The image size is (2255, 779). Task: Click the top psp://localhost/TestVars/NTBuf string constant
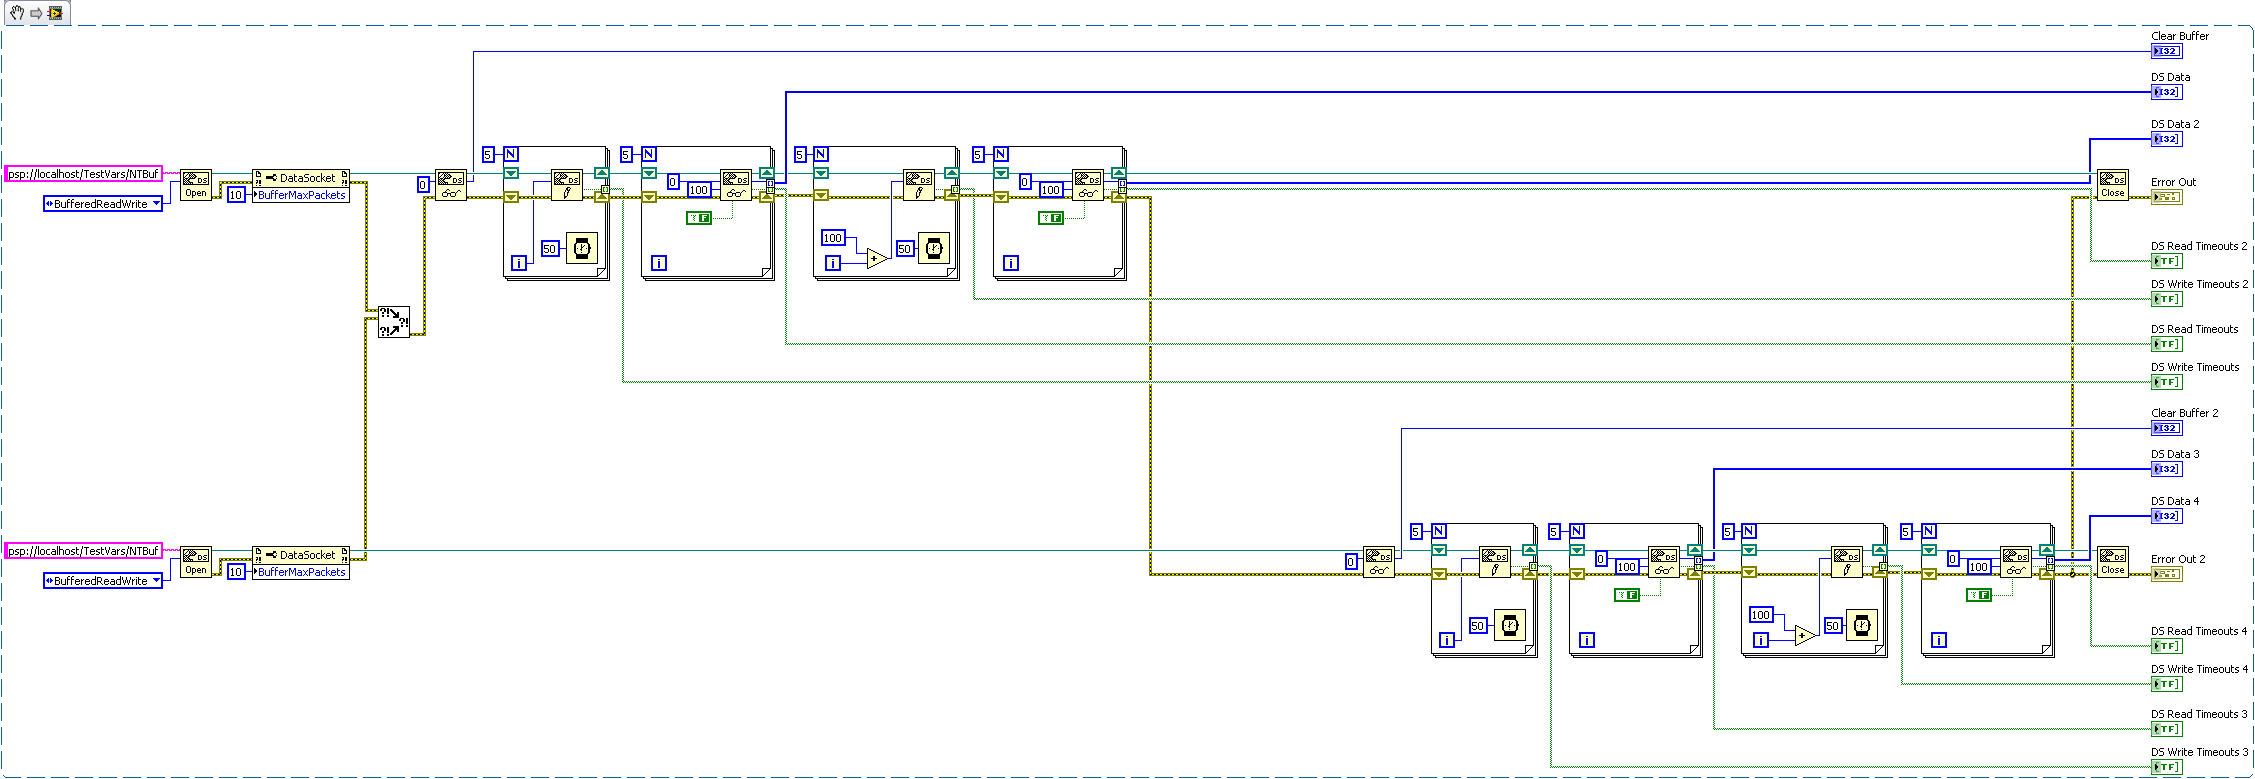(x=84, y=174)
